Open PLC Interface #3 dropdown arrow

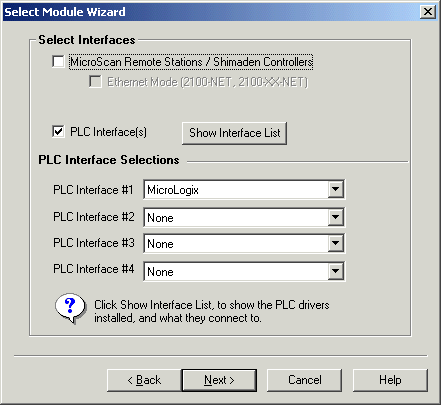[335, 243]
